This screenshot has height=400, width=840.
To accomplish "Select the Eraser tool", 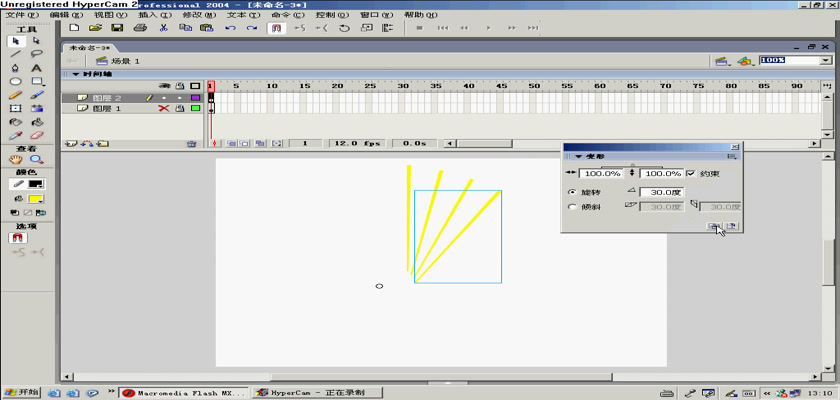I will point(36,135).
